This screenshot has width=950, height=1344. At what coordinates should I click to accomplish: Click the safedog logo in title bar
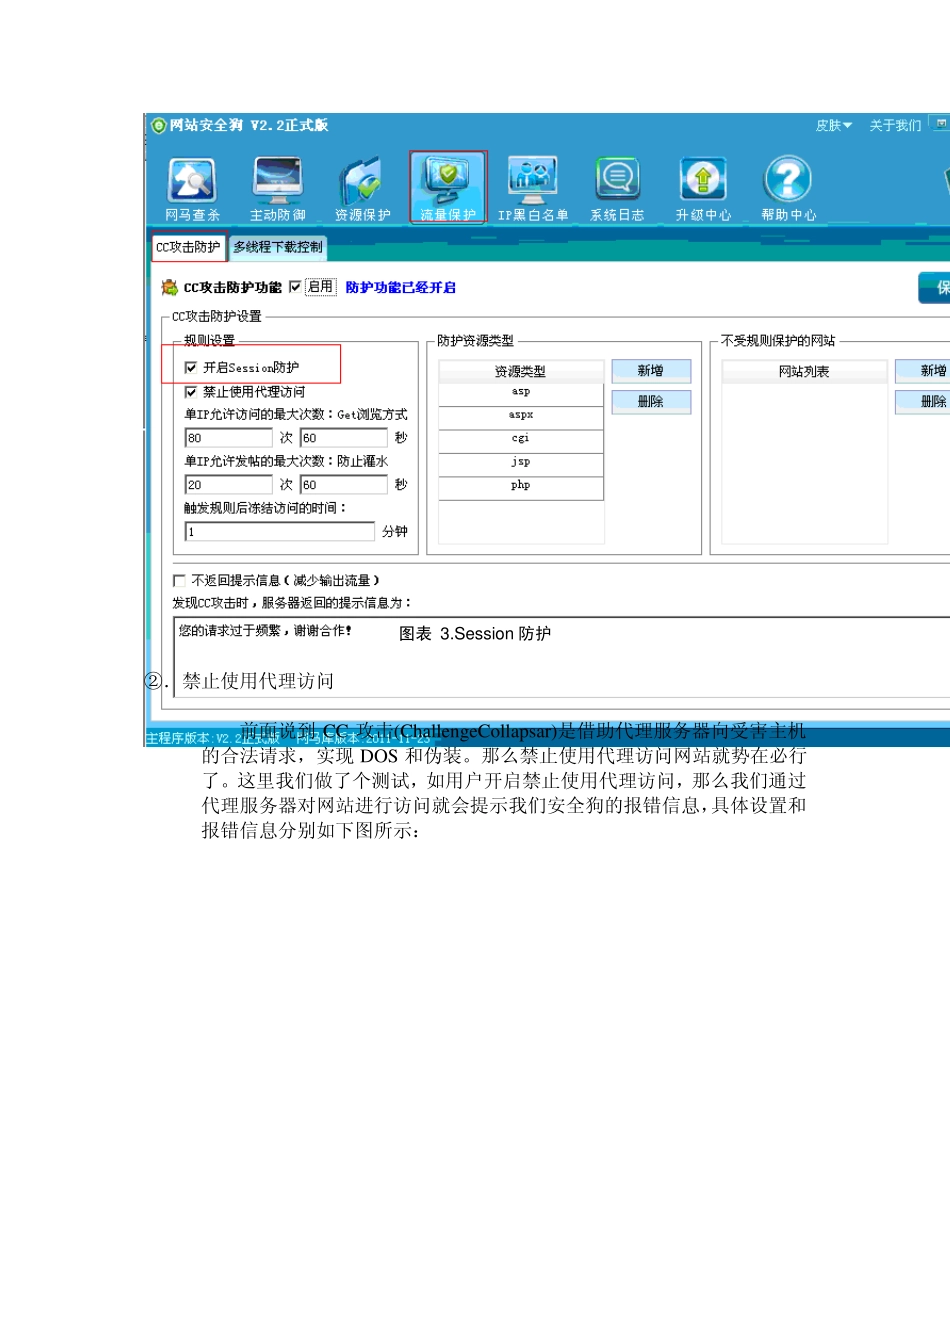(x=158, y=125)
